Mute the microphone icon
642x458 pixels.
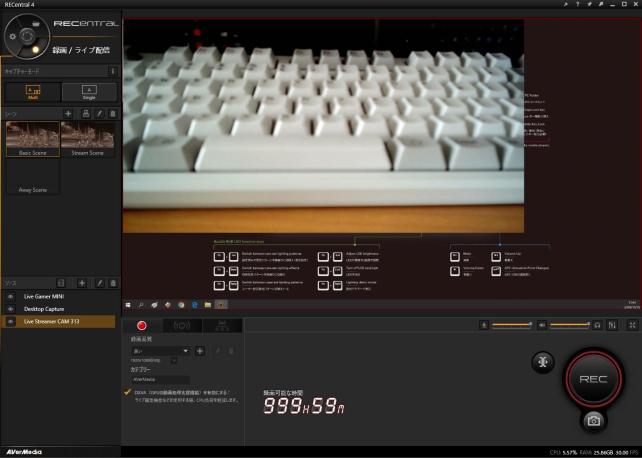click(484, 325)
